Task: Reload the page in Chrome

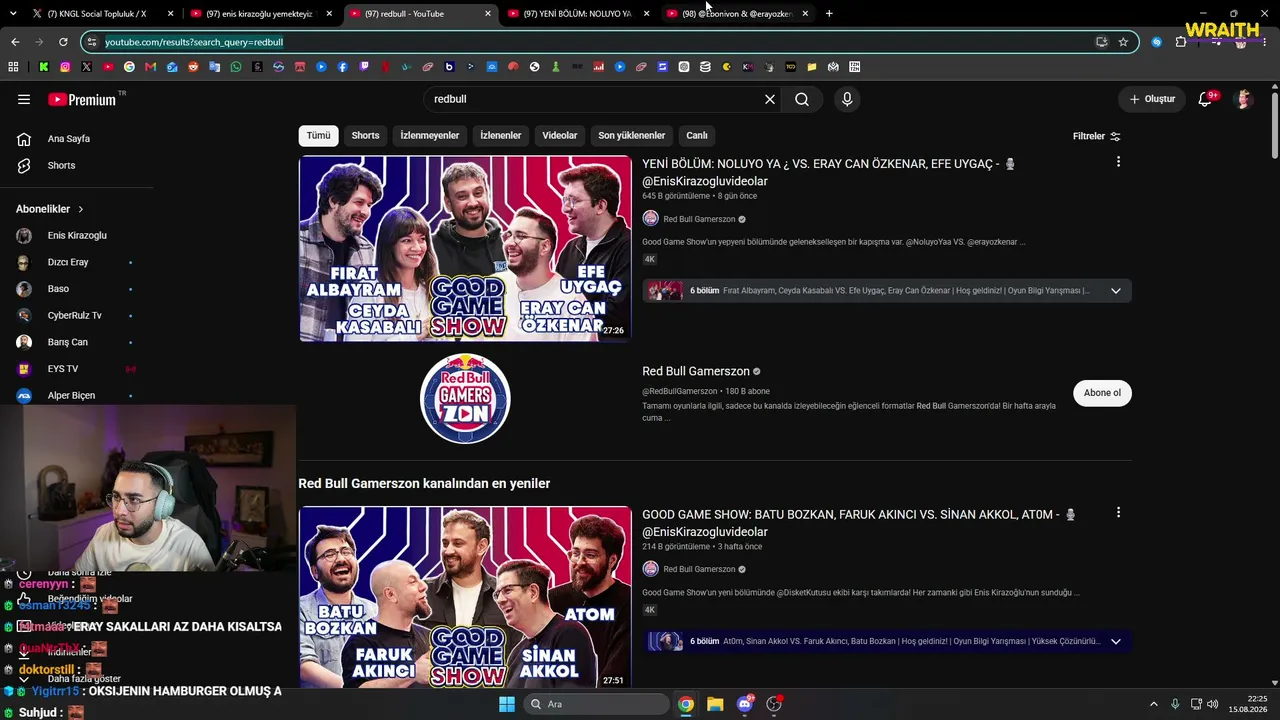Action: click(63, 42)
